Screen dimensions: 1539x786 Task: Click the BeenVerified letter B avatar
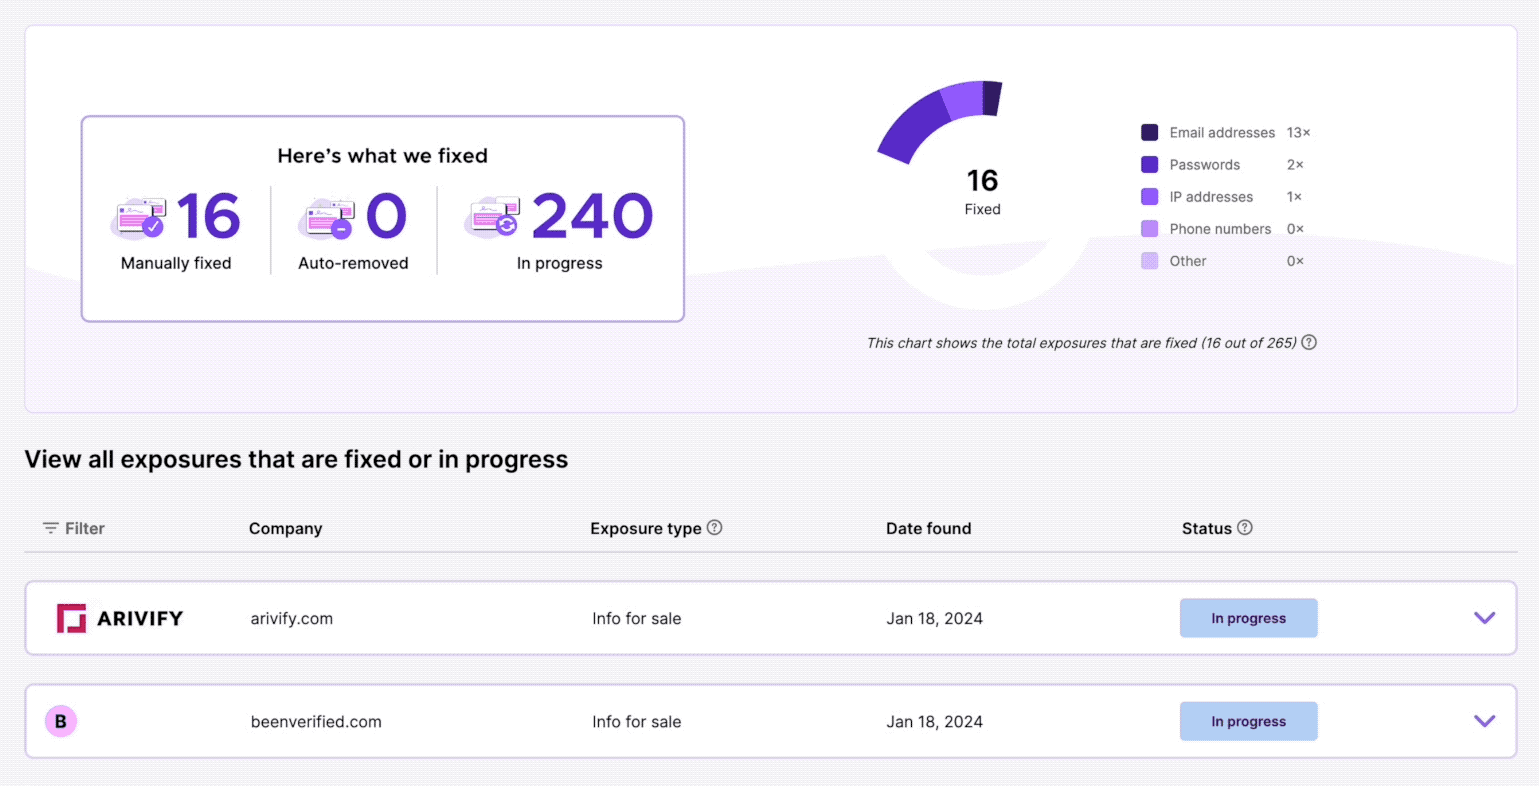(x=61, y=721)
